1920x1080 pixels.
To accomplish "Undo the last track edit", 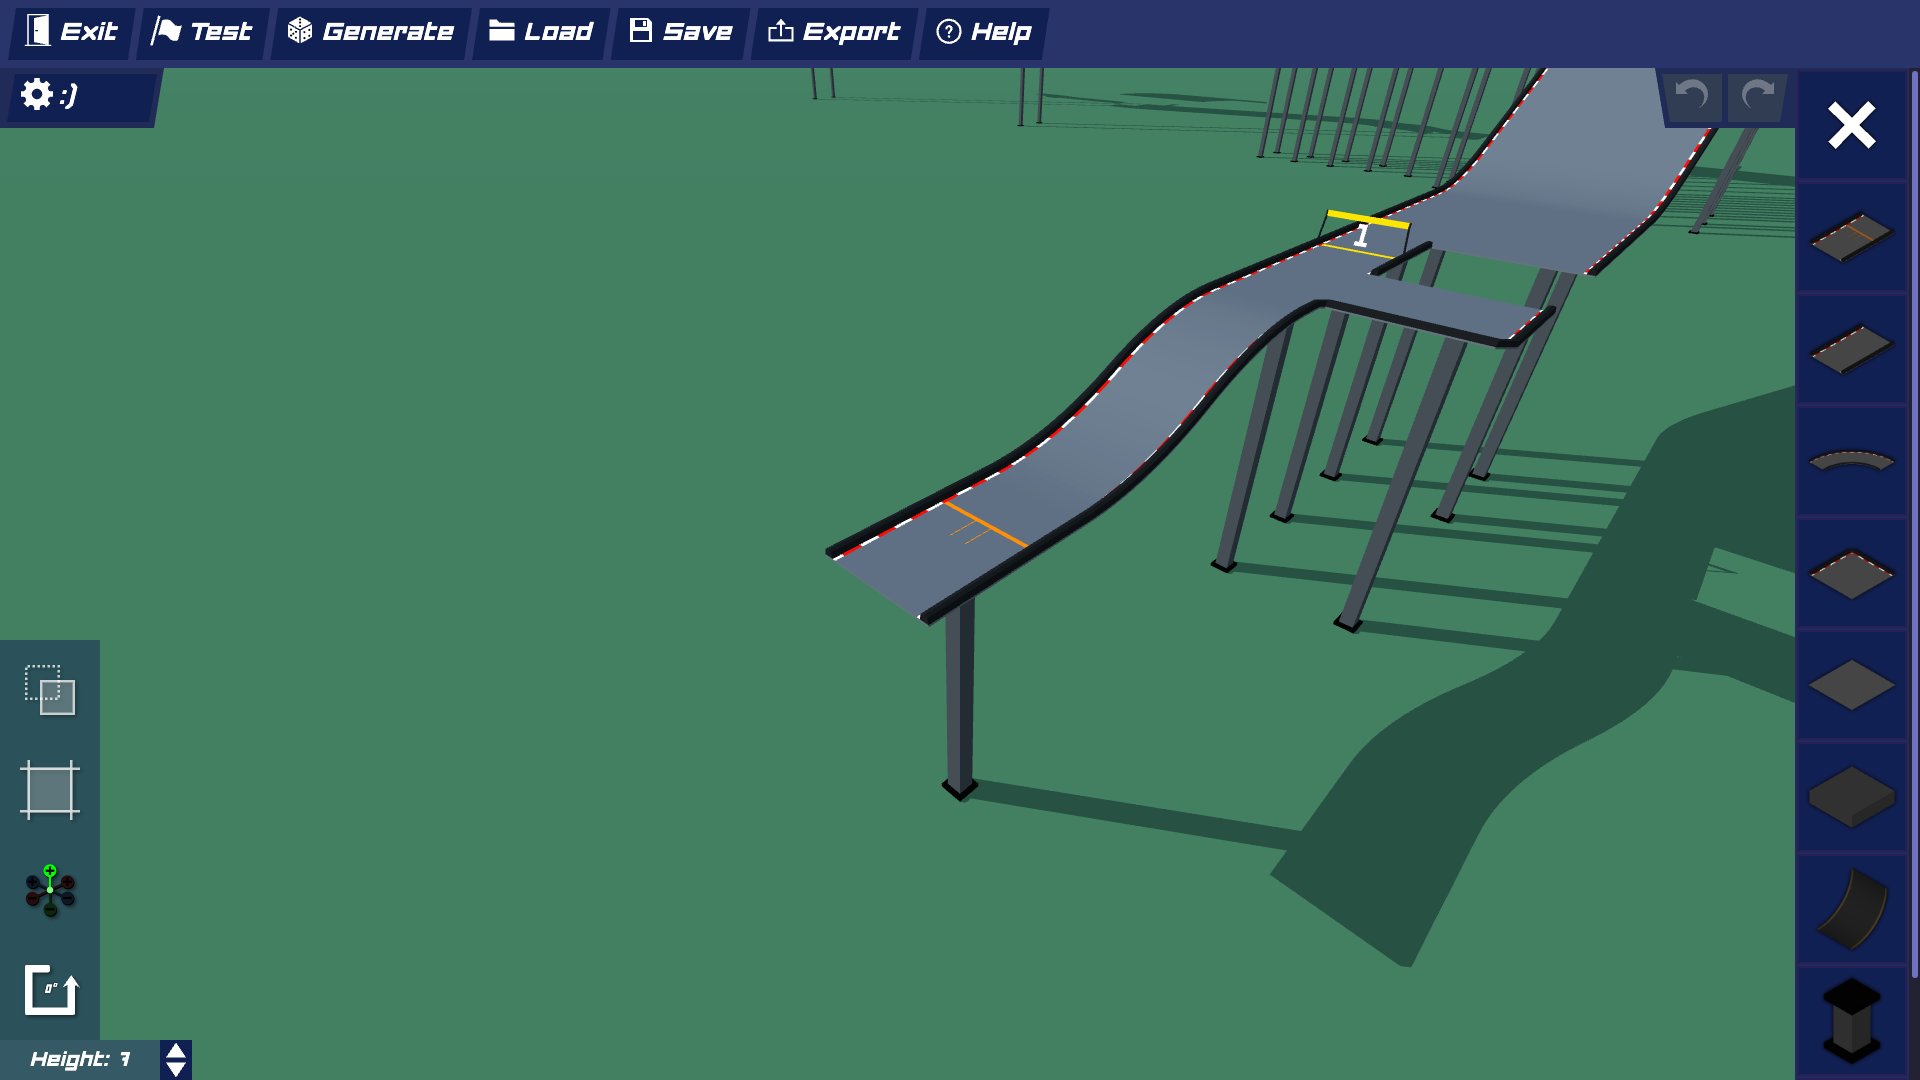I will [x=1692, y=96].
